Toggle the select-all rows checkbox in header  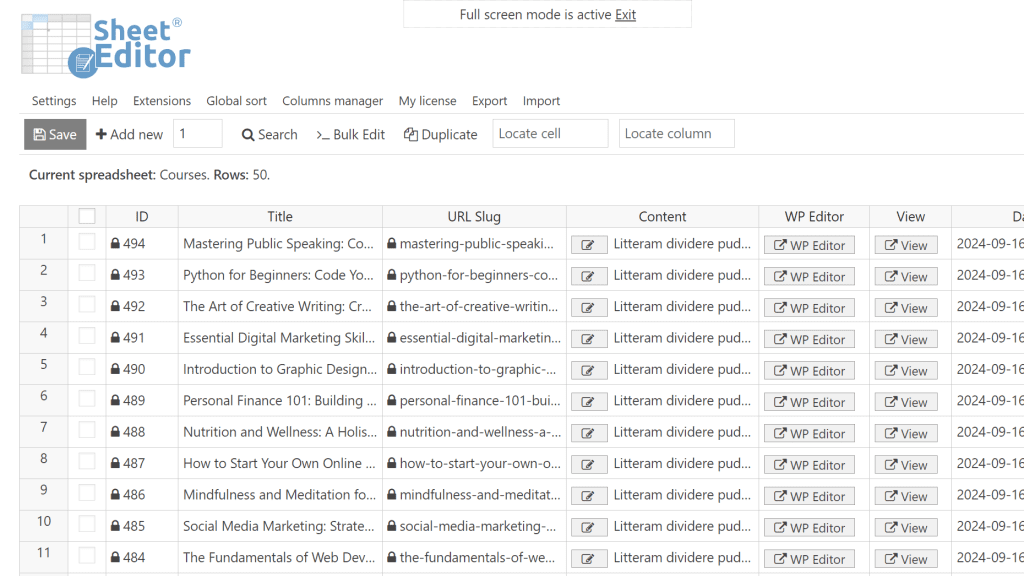click(87, 216)
